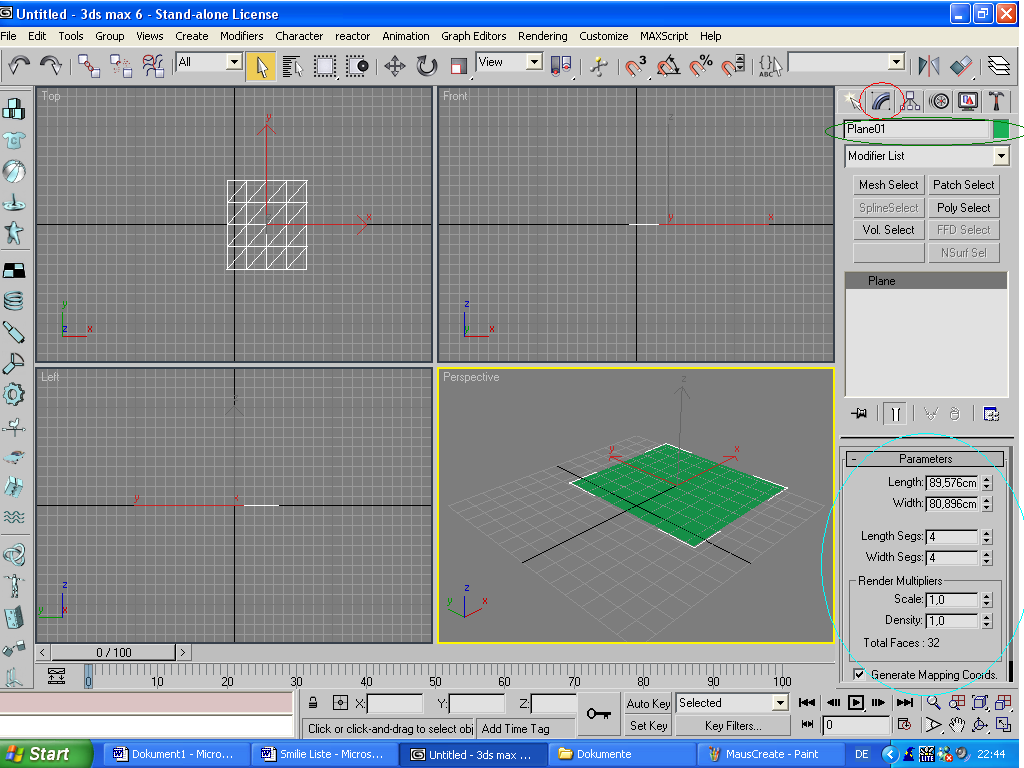Open the selection filter 'All' dropdown
Screen dimensions: 1024x768
tap(209, 62)
